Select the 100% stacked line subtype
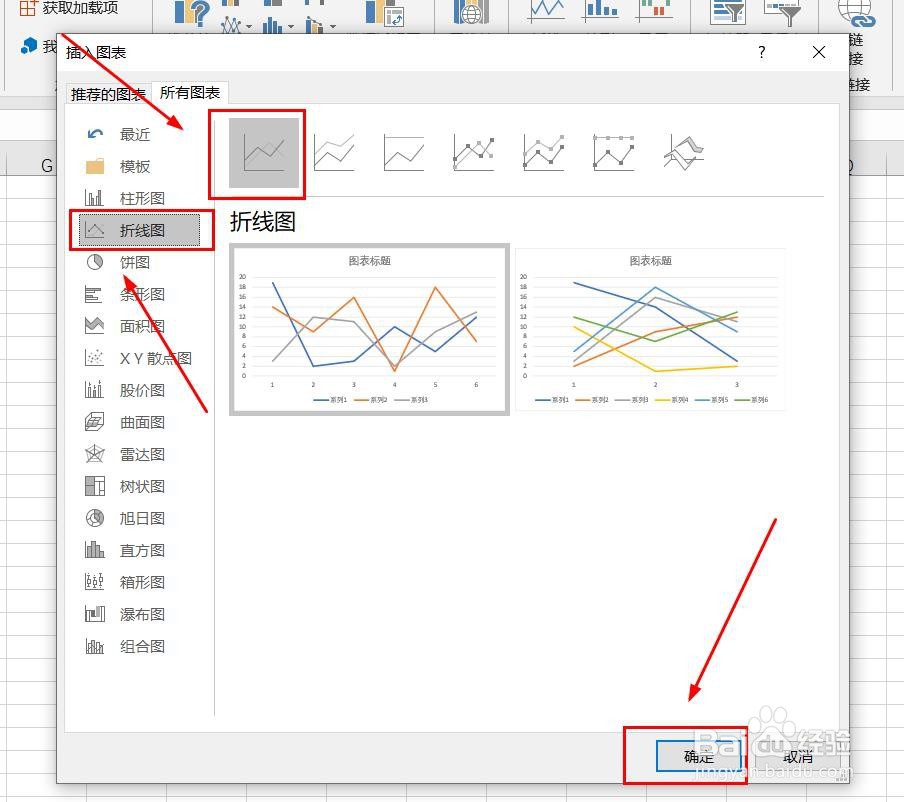 point(404,153)
